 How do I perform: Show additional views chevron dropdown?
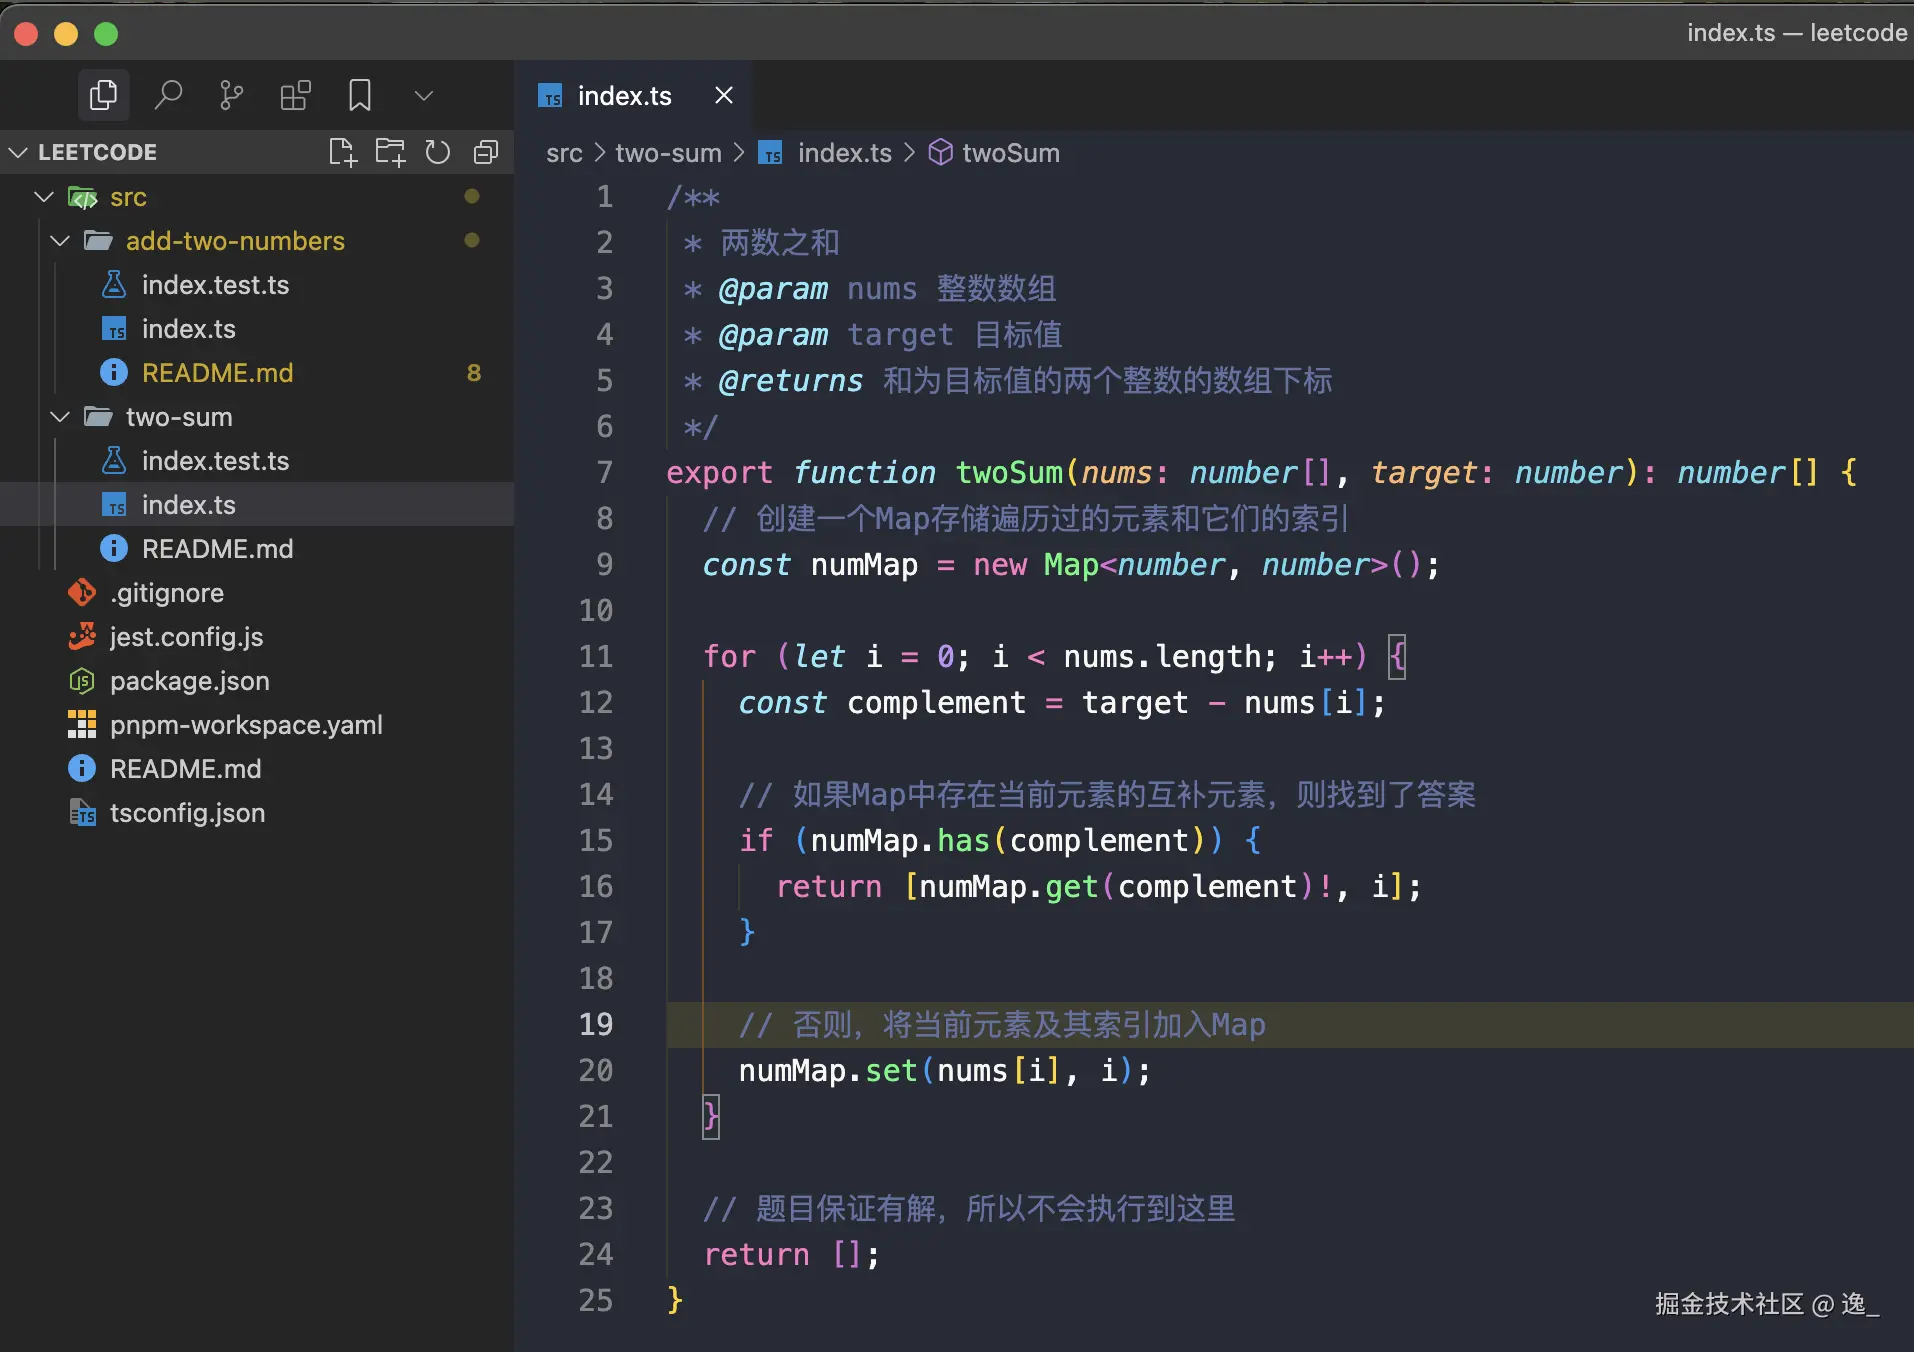point(424,96)
